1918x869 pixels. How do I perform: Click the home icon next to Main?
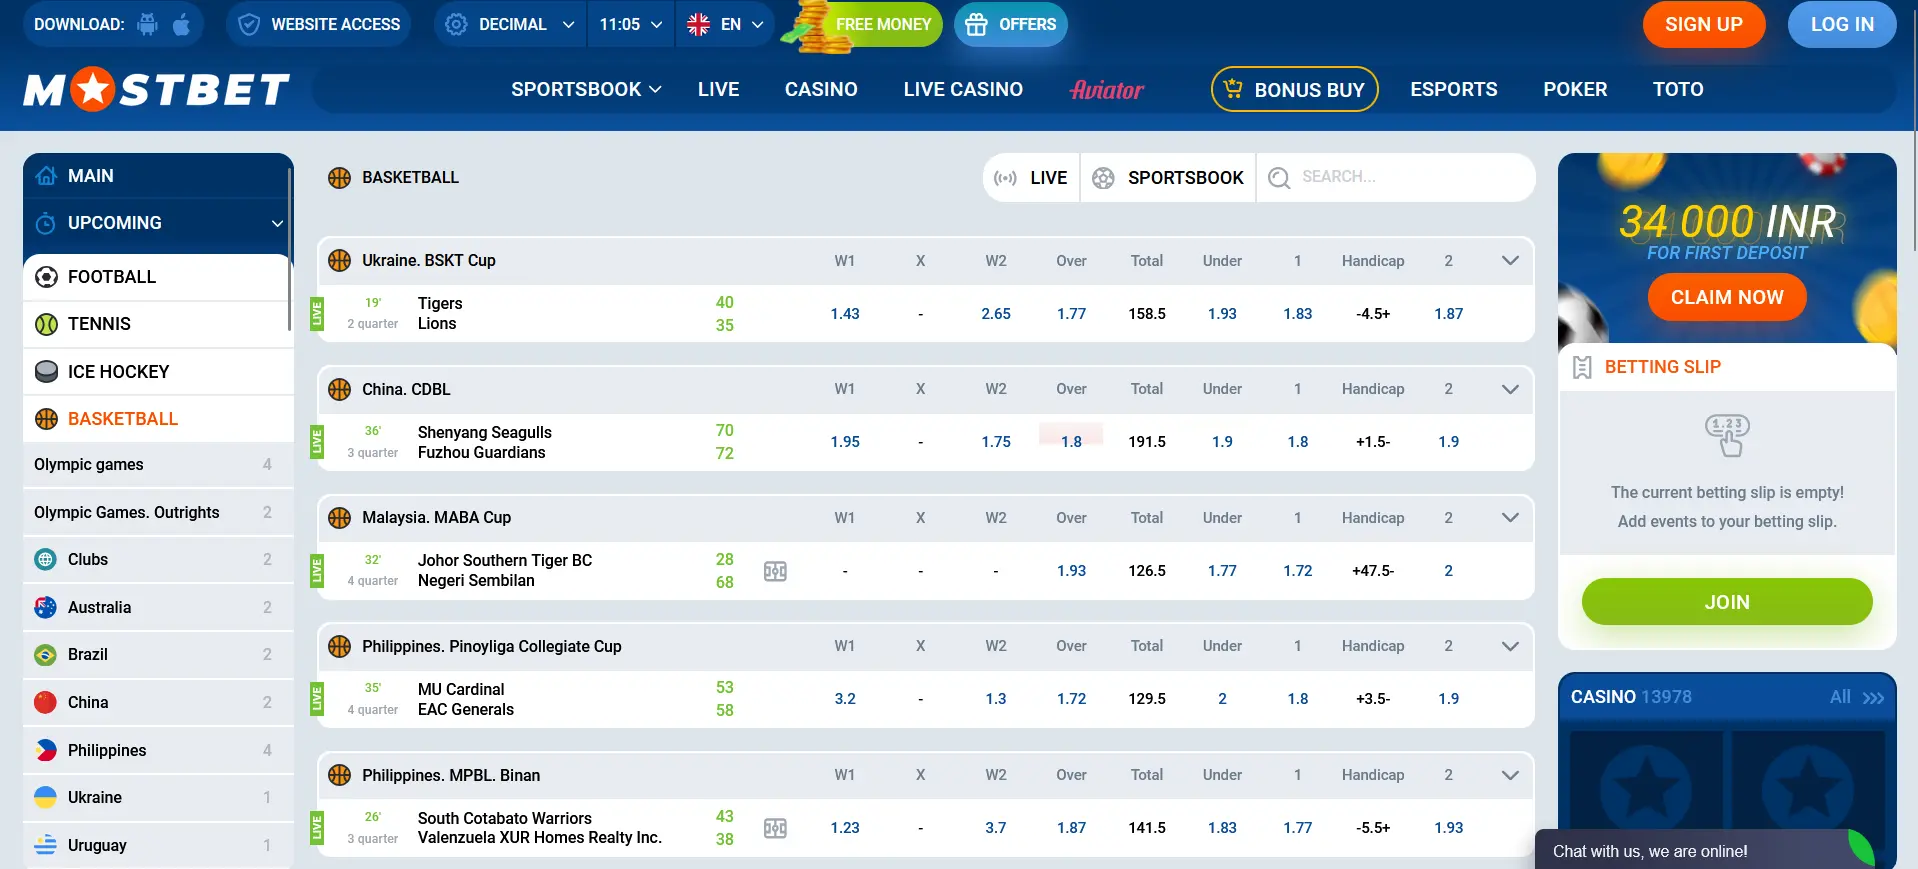(46, 176)
